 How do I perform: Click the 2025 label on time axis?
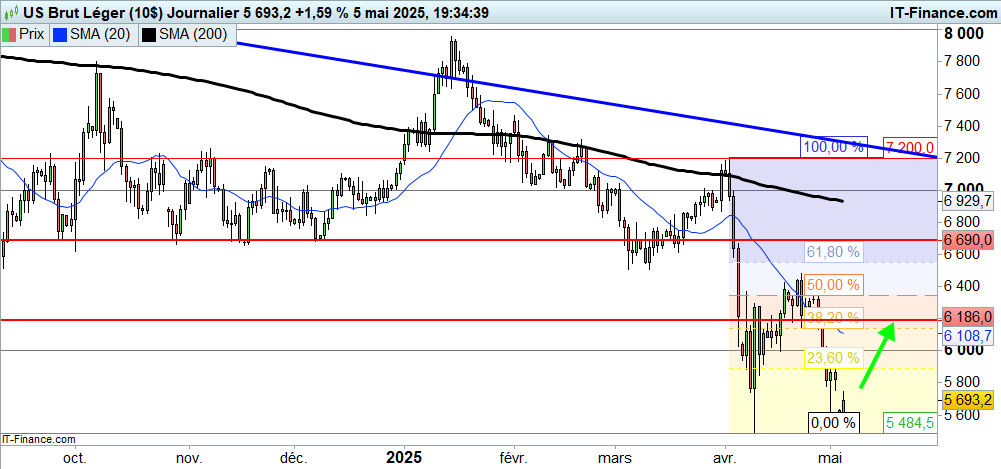pyautogui.click(x=404, y=457)
